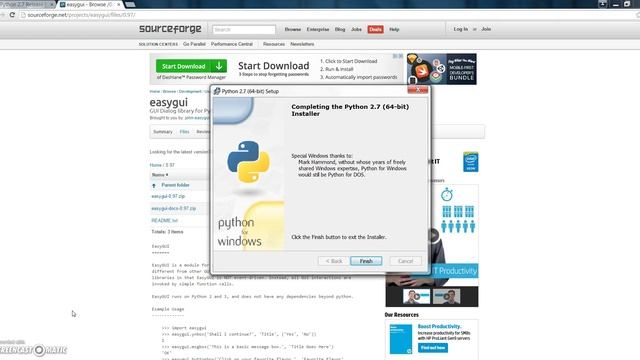This screenshot has width=640, height=360.
Task: Switch to the easygui Files tab
Action: (184, 132)
